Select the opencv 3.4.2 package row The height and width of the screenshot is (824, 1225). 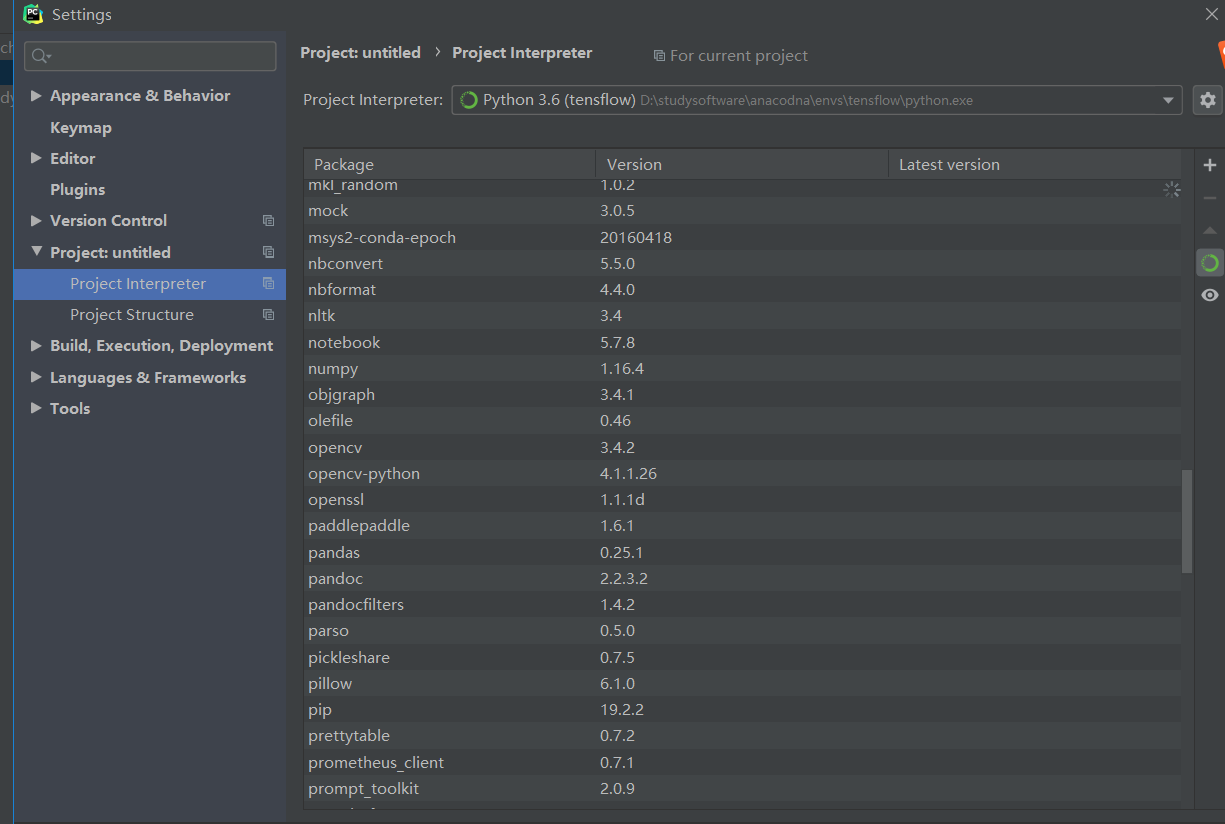point(743,448)
